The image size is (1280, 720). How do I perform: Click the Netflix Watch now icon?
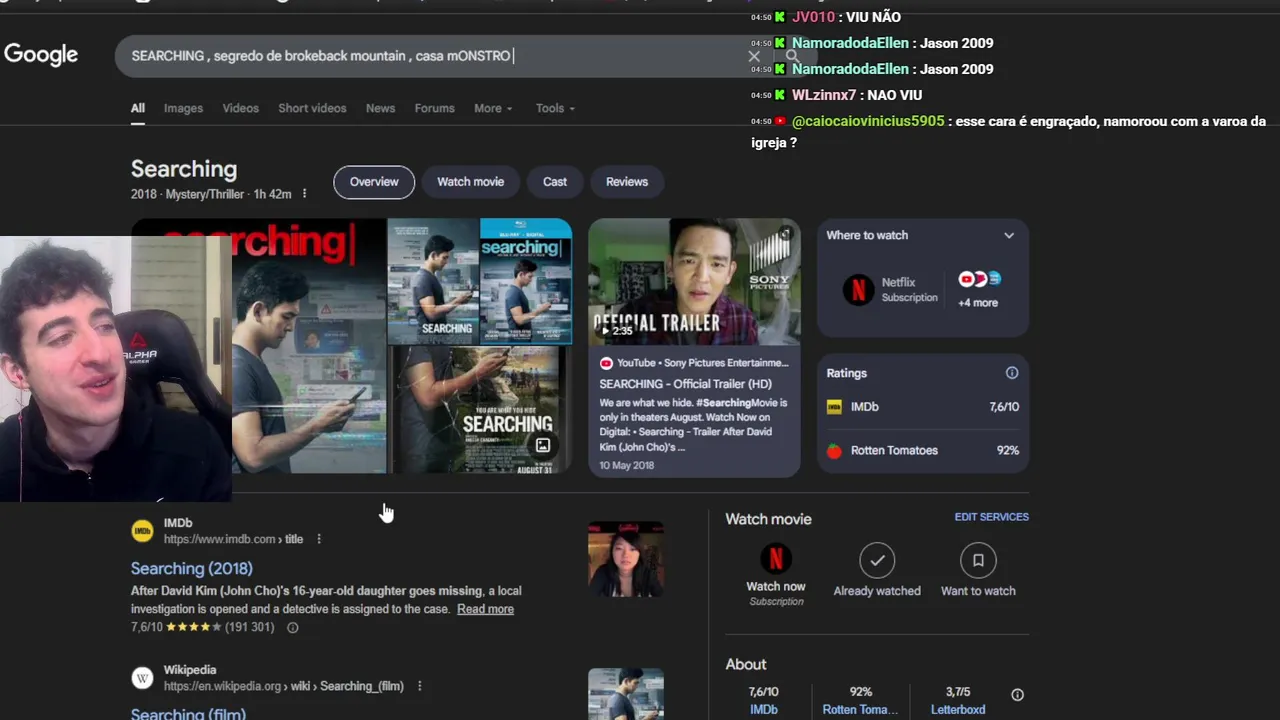pos(776,559)
